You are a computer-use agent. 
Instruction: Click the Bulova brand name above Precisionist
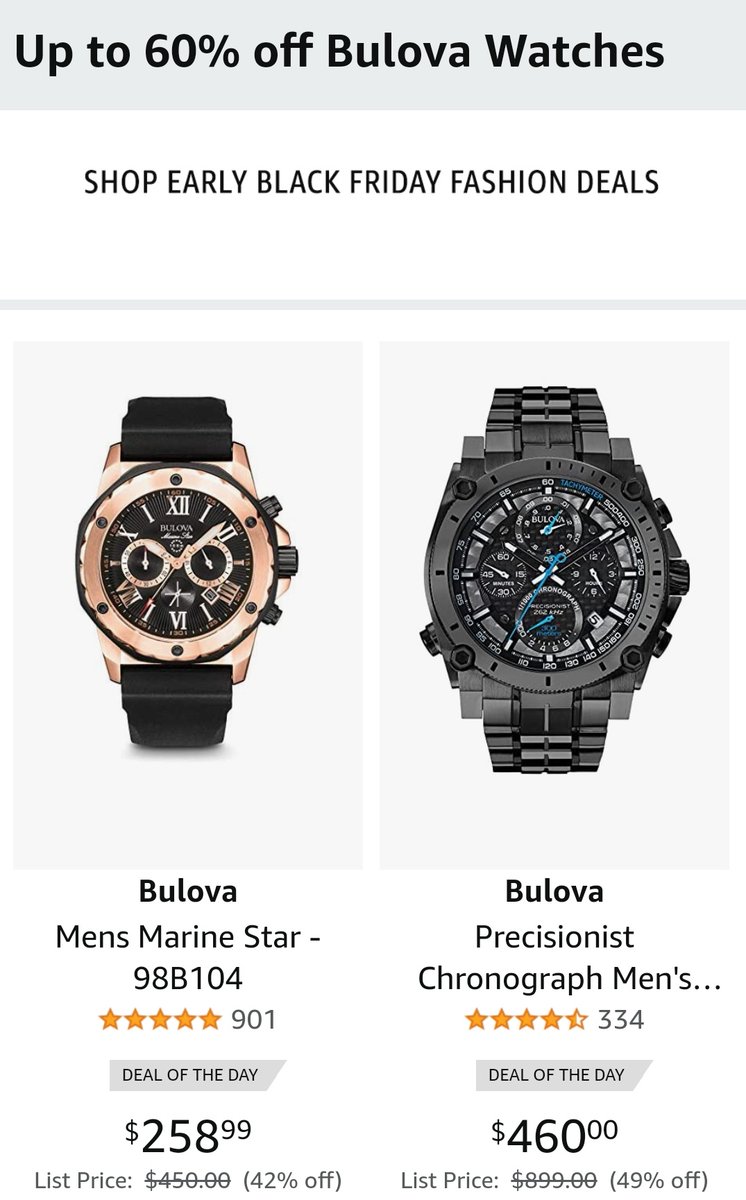554,890
